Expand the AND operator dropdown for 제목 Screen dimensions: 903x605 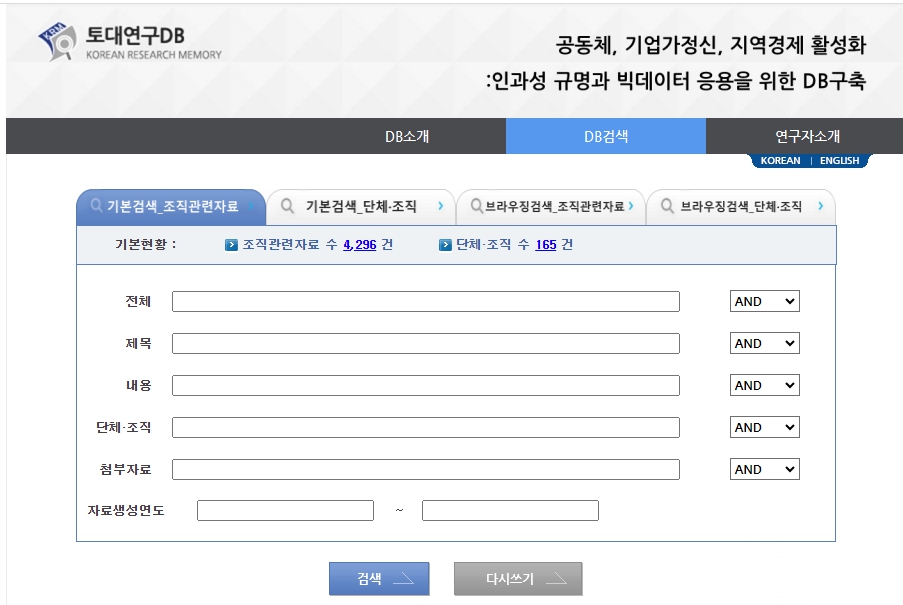pyautogui.click(x=764, y=344)
